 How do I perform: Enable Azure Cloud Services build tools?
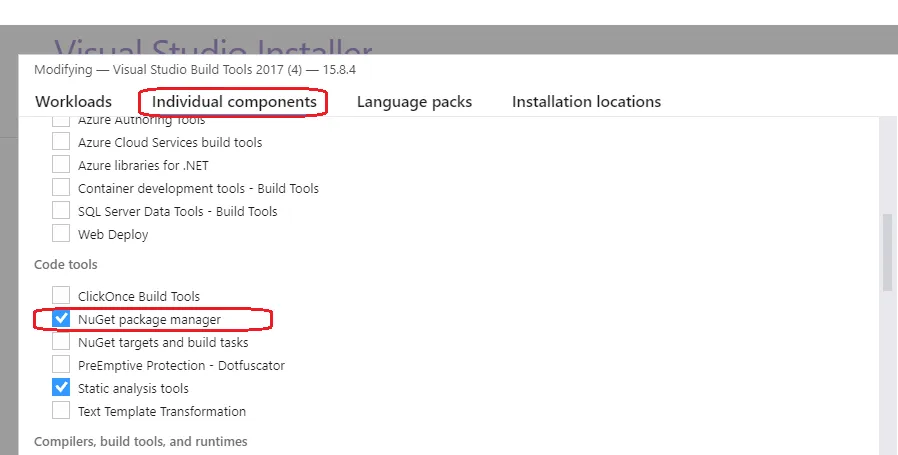(x=61, y=142)
